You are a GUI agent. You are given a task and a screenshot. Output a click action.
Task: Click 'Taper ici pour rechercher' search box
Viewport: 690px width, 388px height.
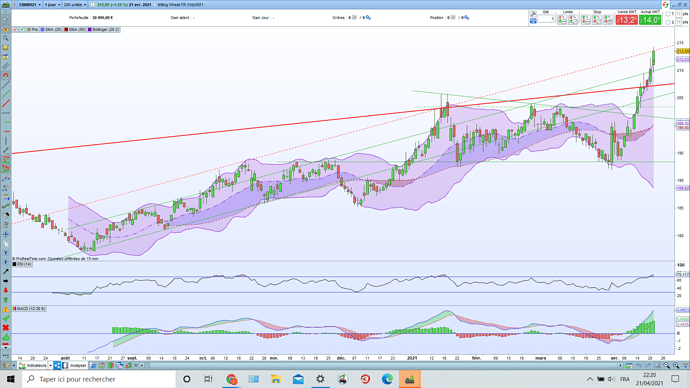99,379
